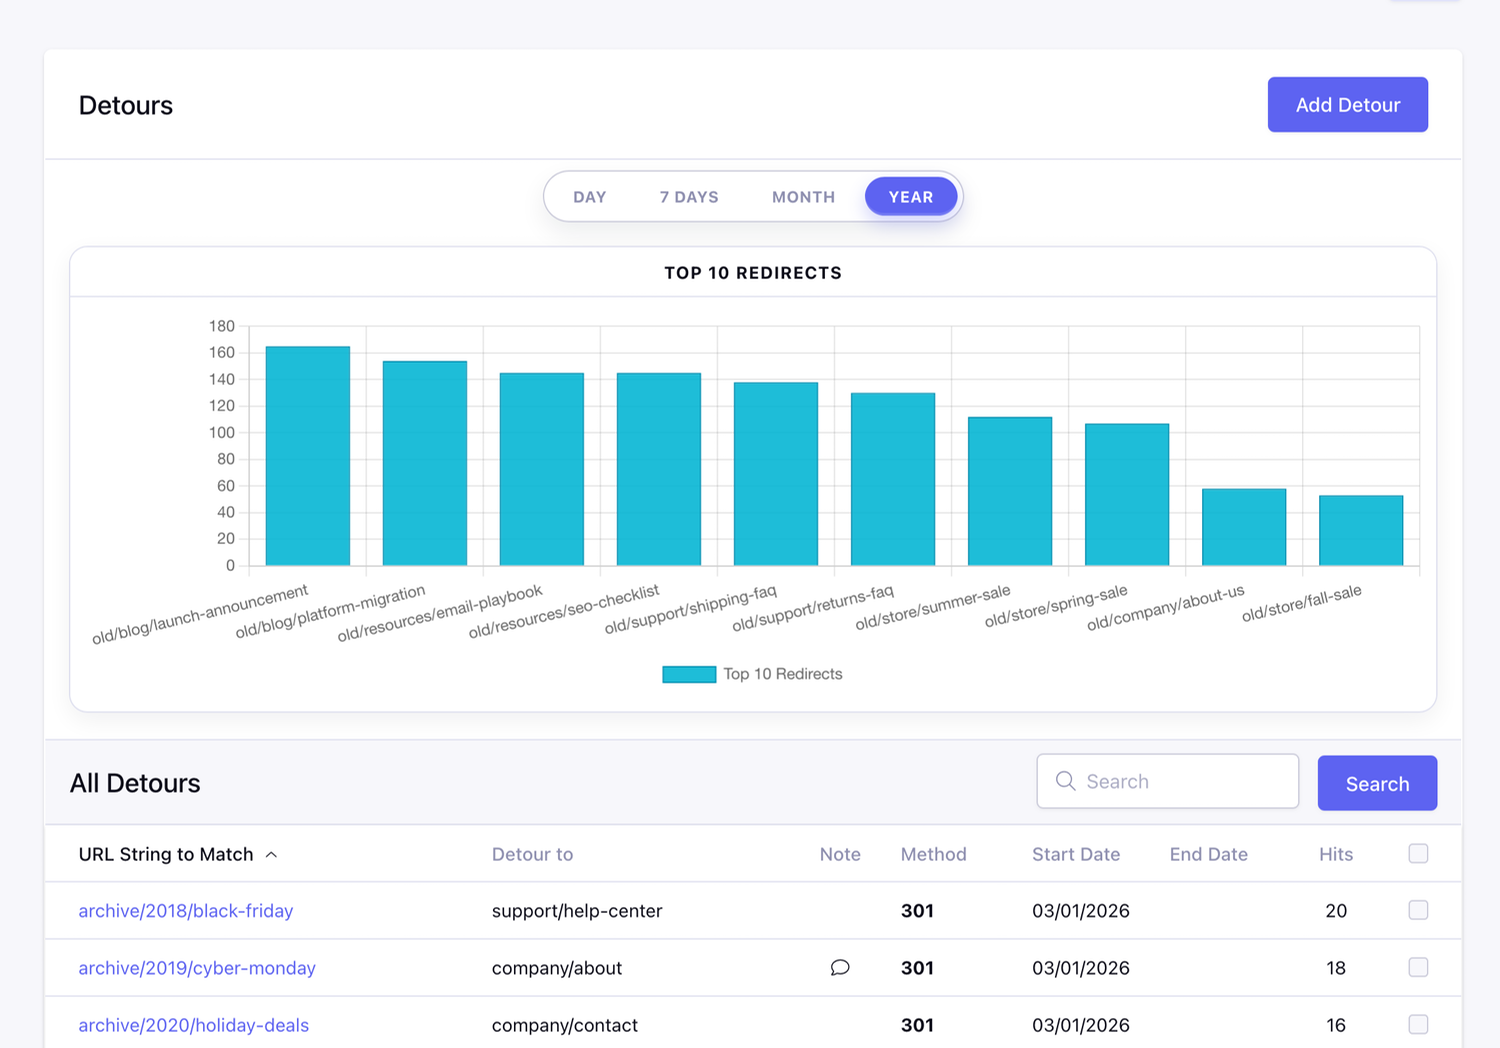
Task: Open the archive/2018/black-friday detour link
Action: click(186, 911)
